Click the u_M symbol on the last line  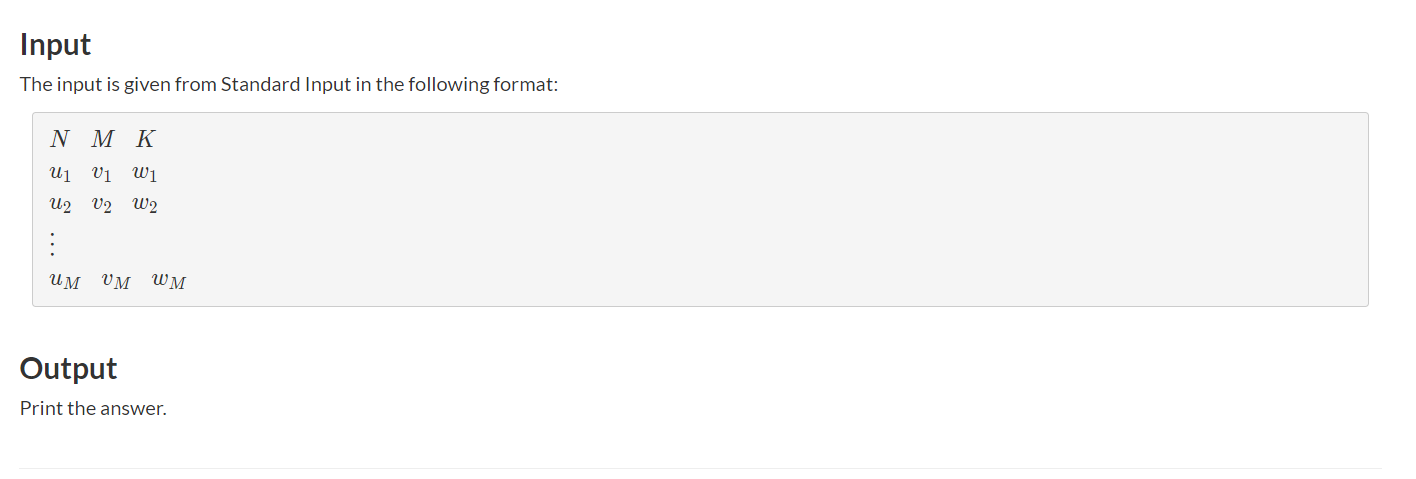click(64, 281)
